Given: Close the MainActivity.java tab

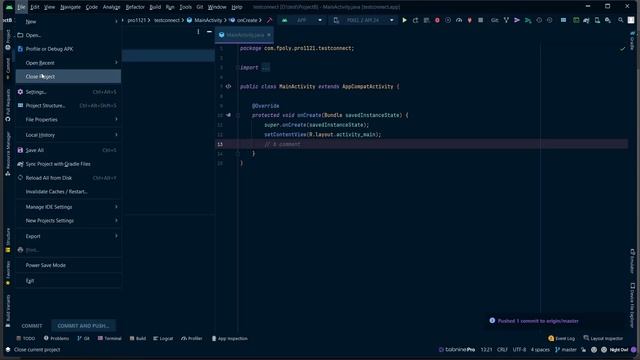Looking at the screenshot, I should pyautogui.click(x=269, y=35).
